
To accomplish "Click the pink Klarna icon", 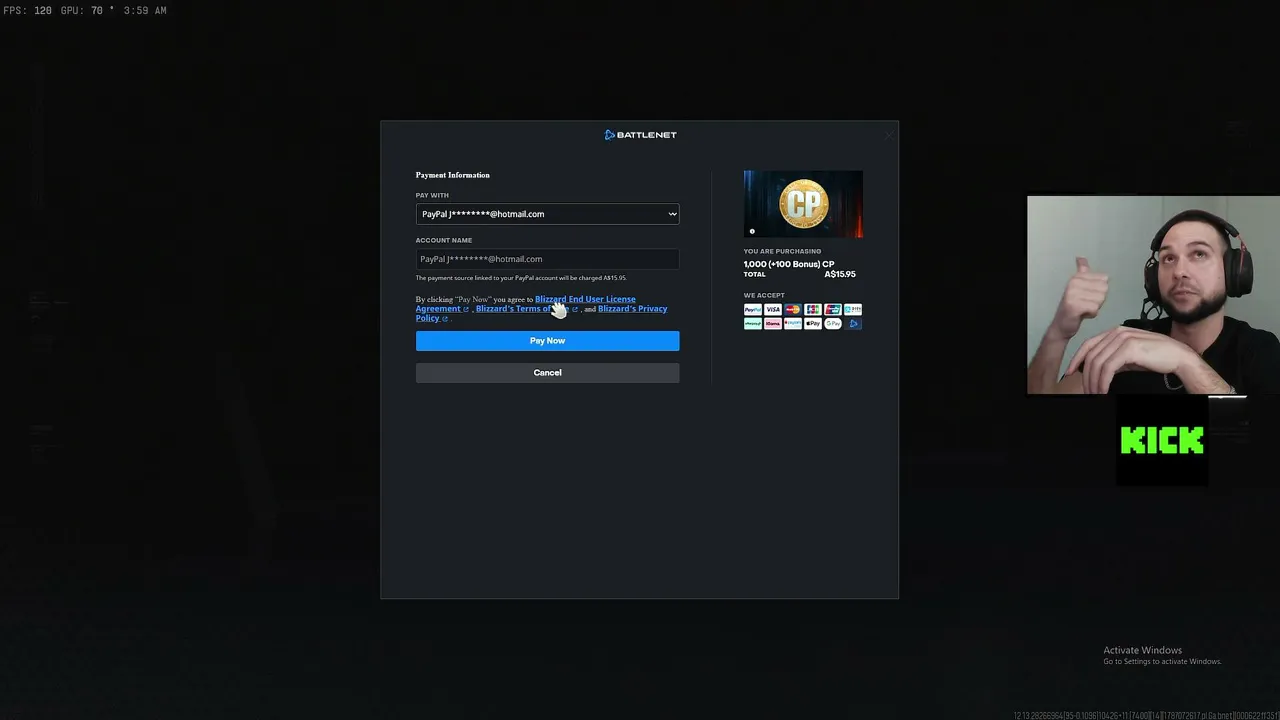I will pos(772,324).
